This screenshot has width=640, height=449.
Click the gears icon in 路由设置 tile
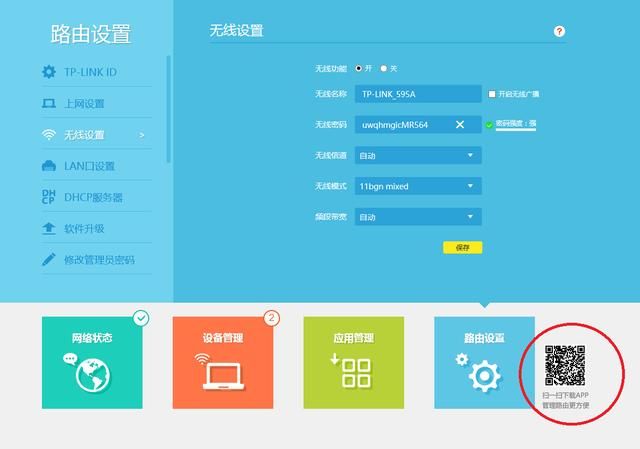(x=479, y=371)
